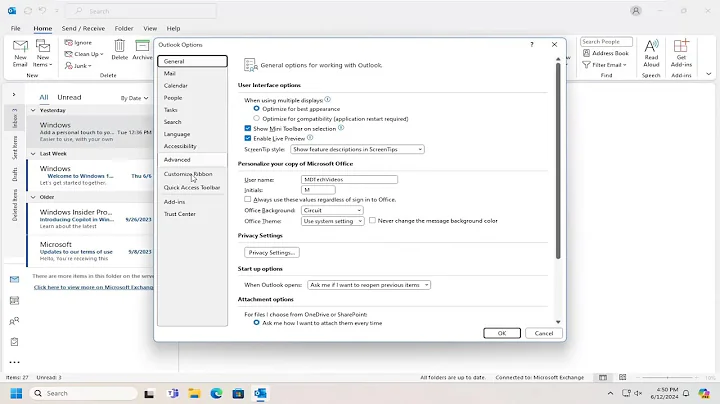This screenshot has height=404, width=720.
Task: Open File Explorer from taskbar
Action: tap(194, 393)
